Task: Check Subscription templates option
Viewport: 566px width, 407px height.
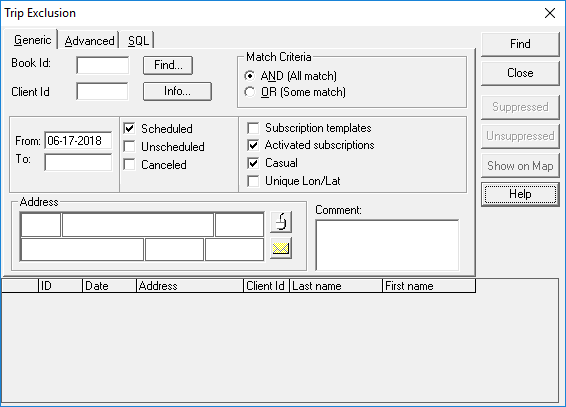Action: (253, 128)
